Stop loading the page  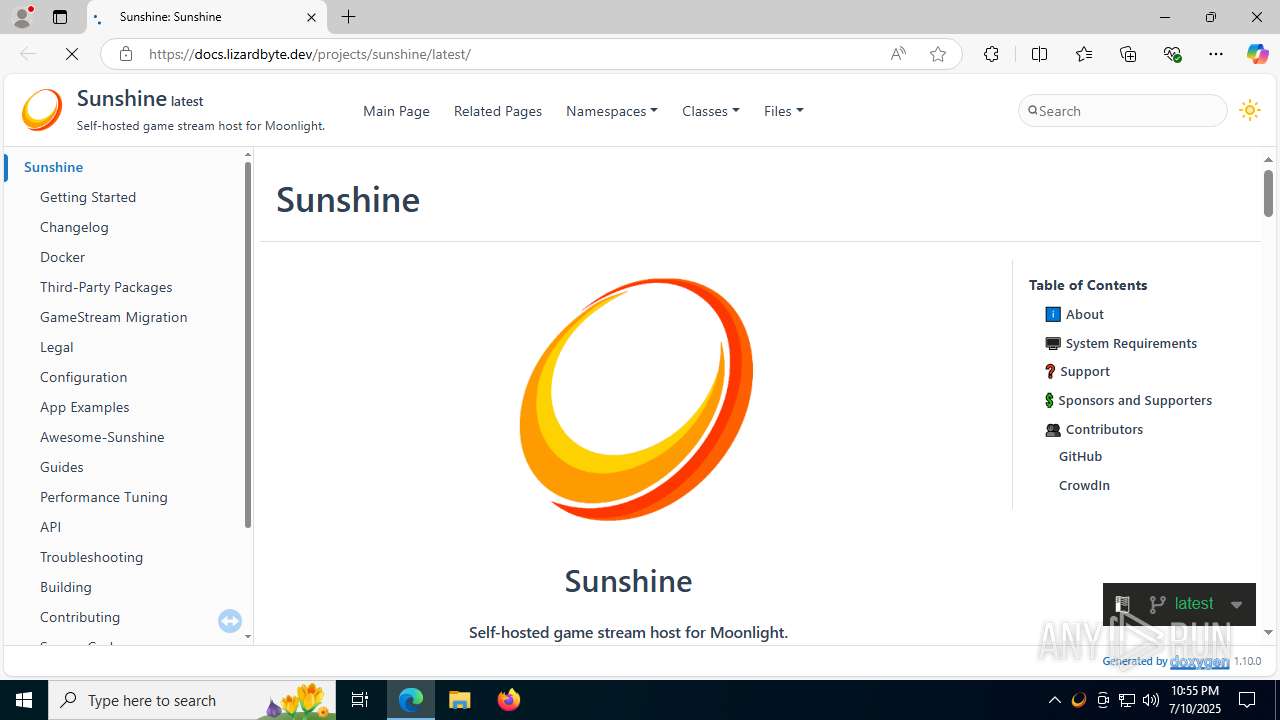(x=72, y=54)
